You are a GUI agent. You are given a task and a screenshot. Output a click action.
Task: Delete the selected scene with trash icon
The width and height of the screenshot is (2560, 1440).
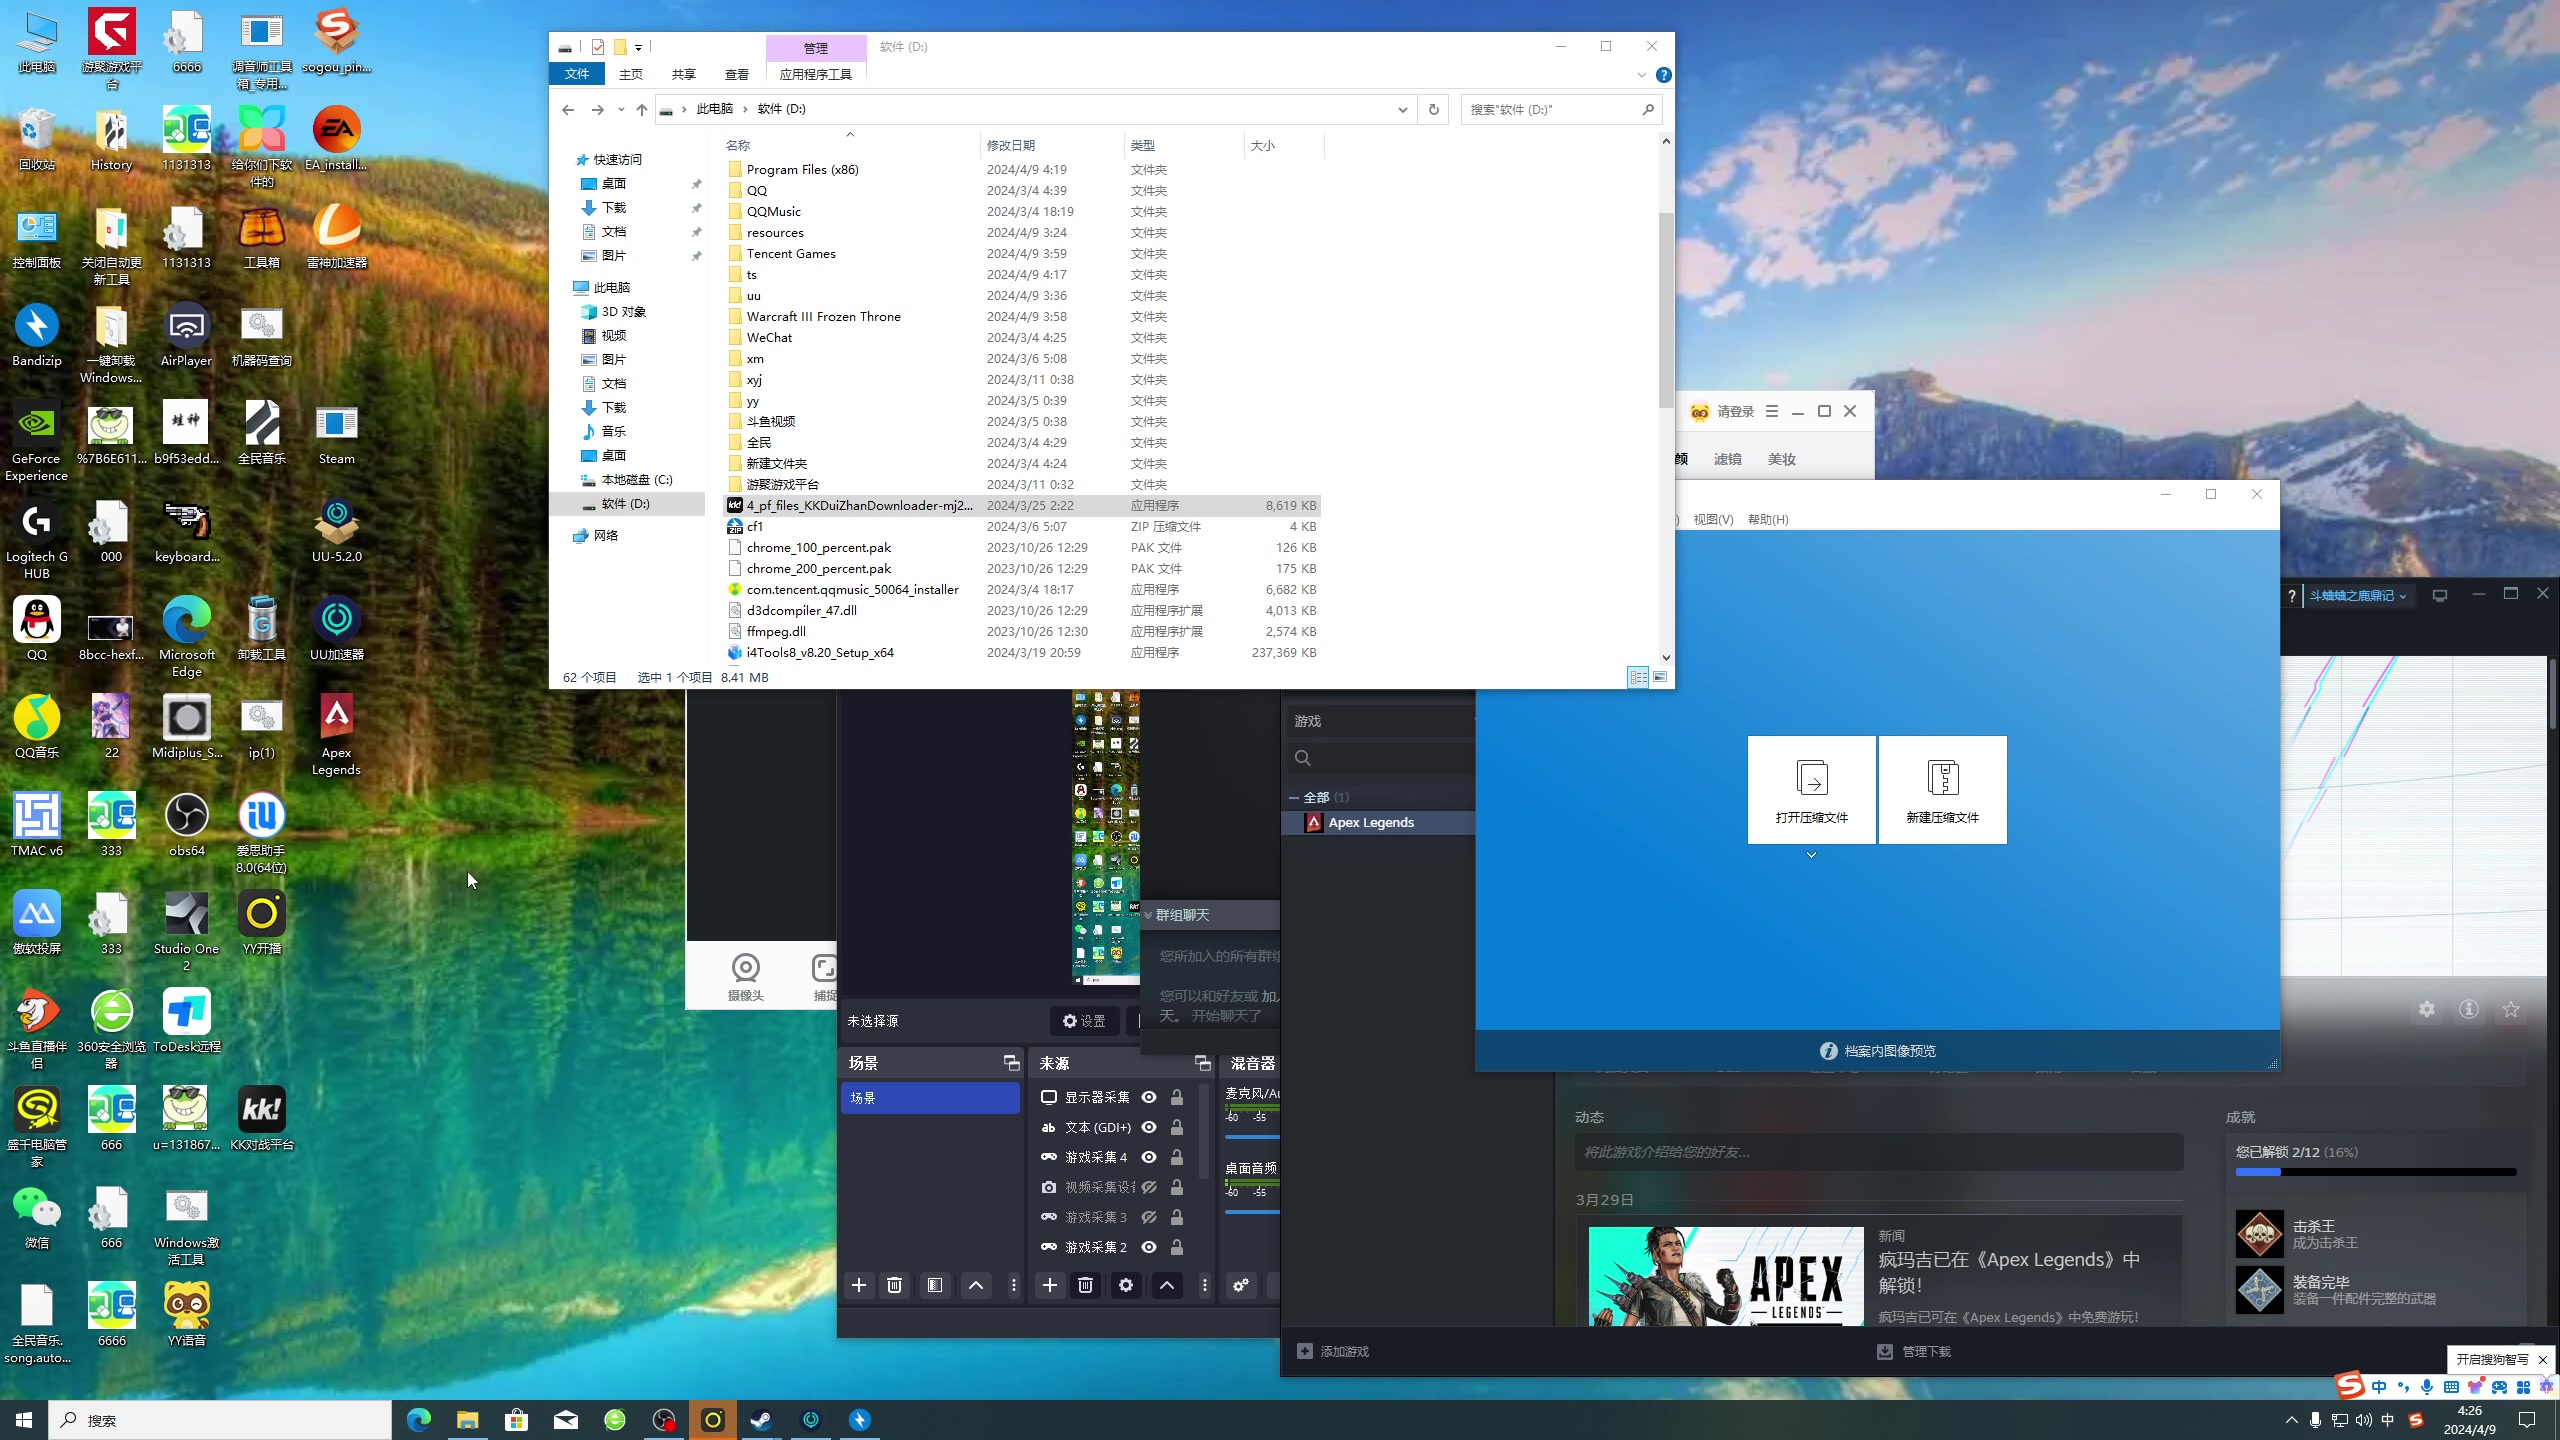(894, 1285)
